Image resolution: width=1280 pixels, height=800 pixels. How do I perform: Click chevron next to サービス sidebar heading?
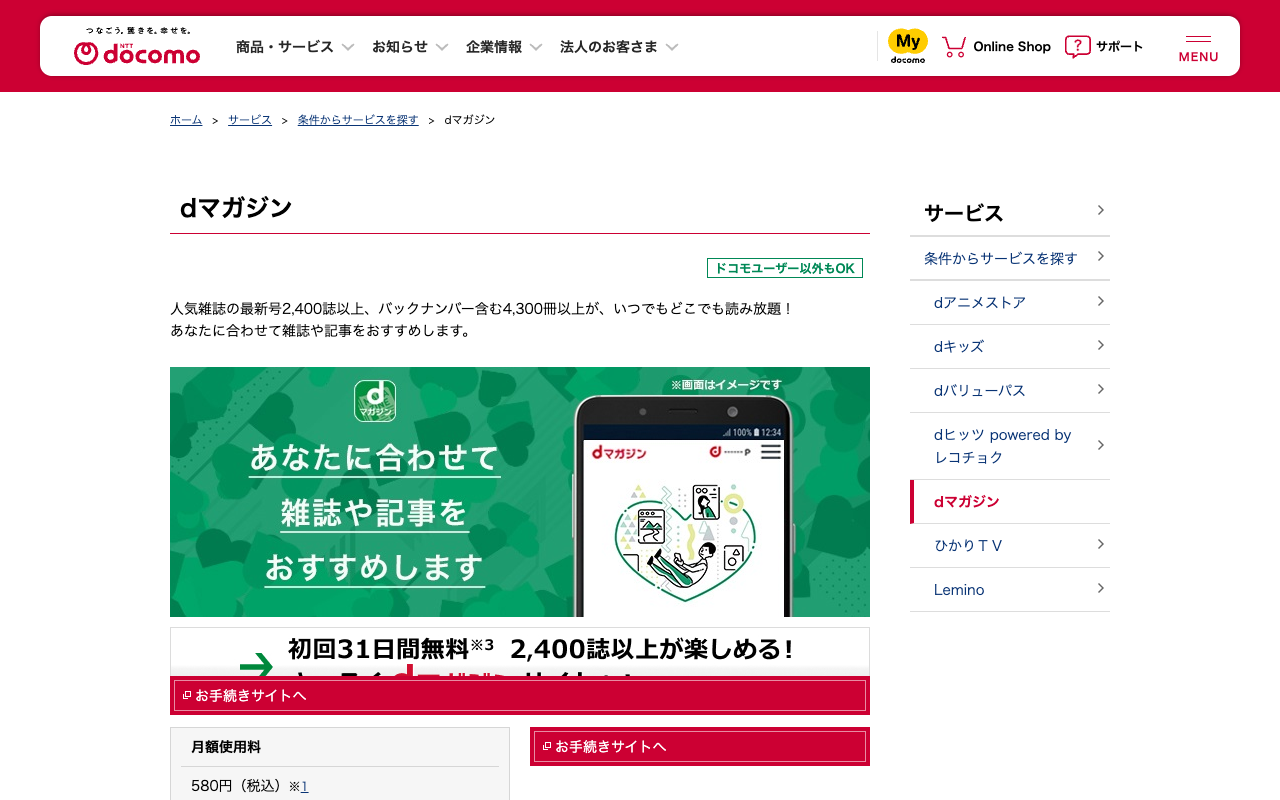pos(1100,210)
